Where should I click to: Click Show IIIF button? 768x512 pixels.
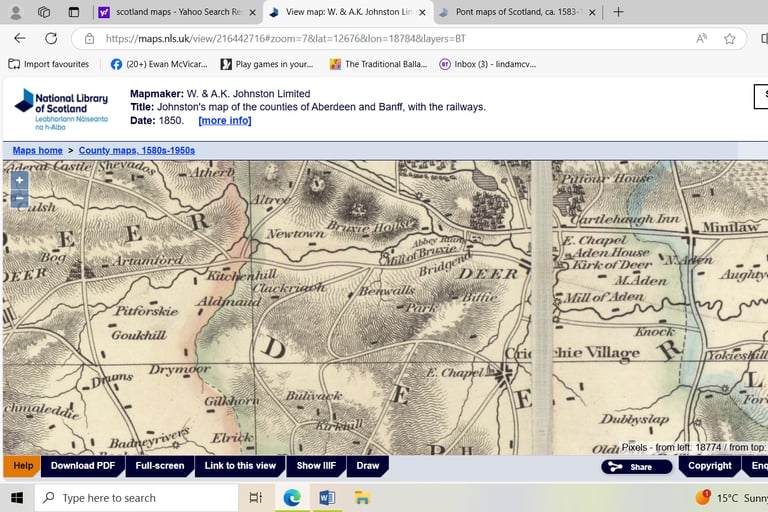tap(316, 466)
